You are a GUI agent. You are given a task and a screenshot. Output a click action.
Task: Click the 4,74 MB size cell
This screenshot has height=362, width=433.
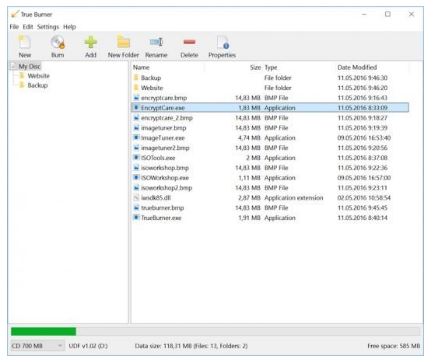click(x=249, y=138)
